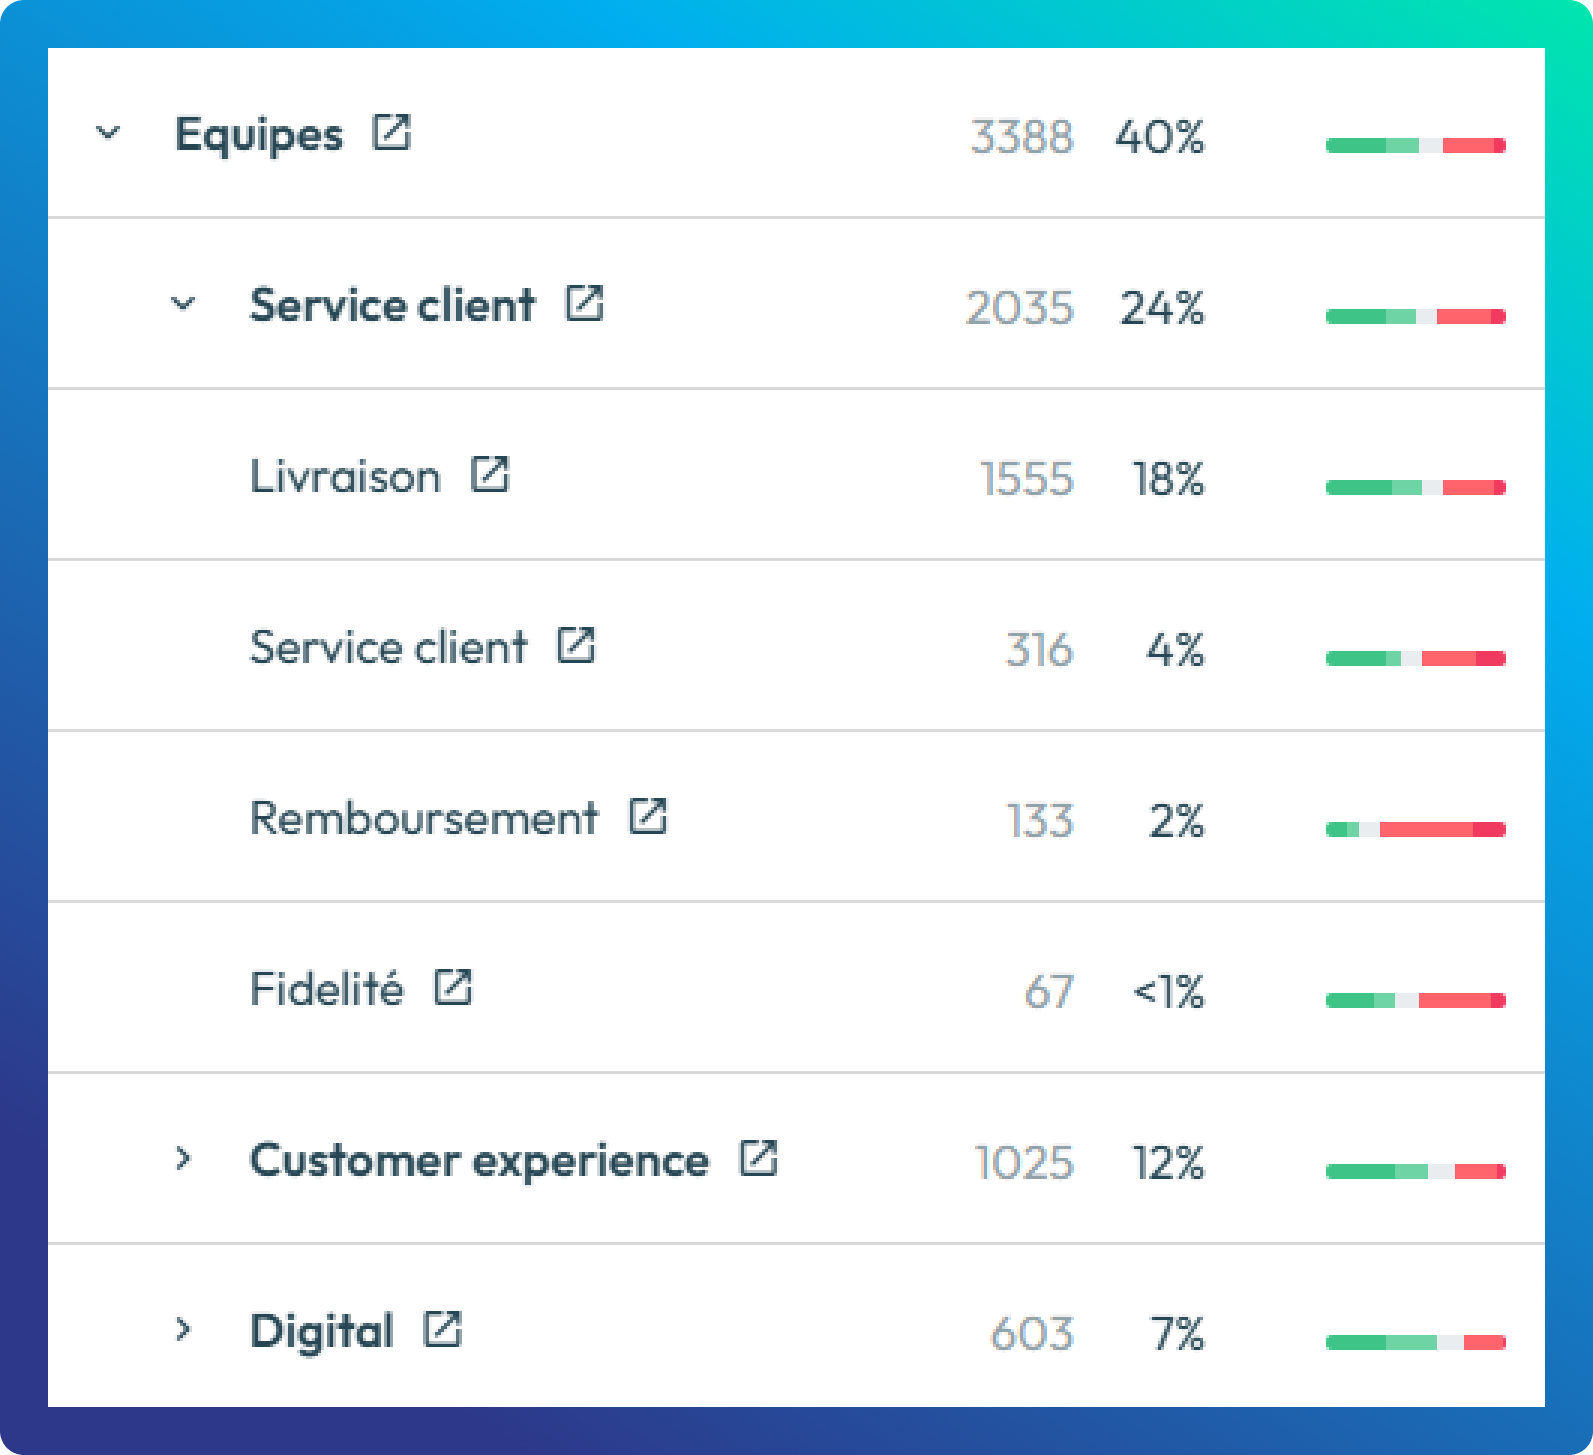Image resolution: width=1593 pixels, height=1455 pixels.
Task: Click the 7% share for Digital
Action: (x=1177, y=1334)
